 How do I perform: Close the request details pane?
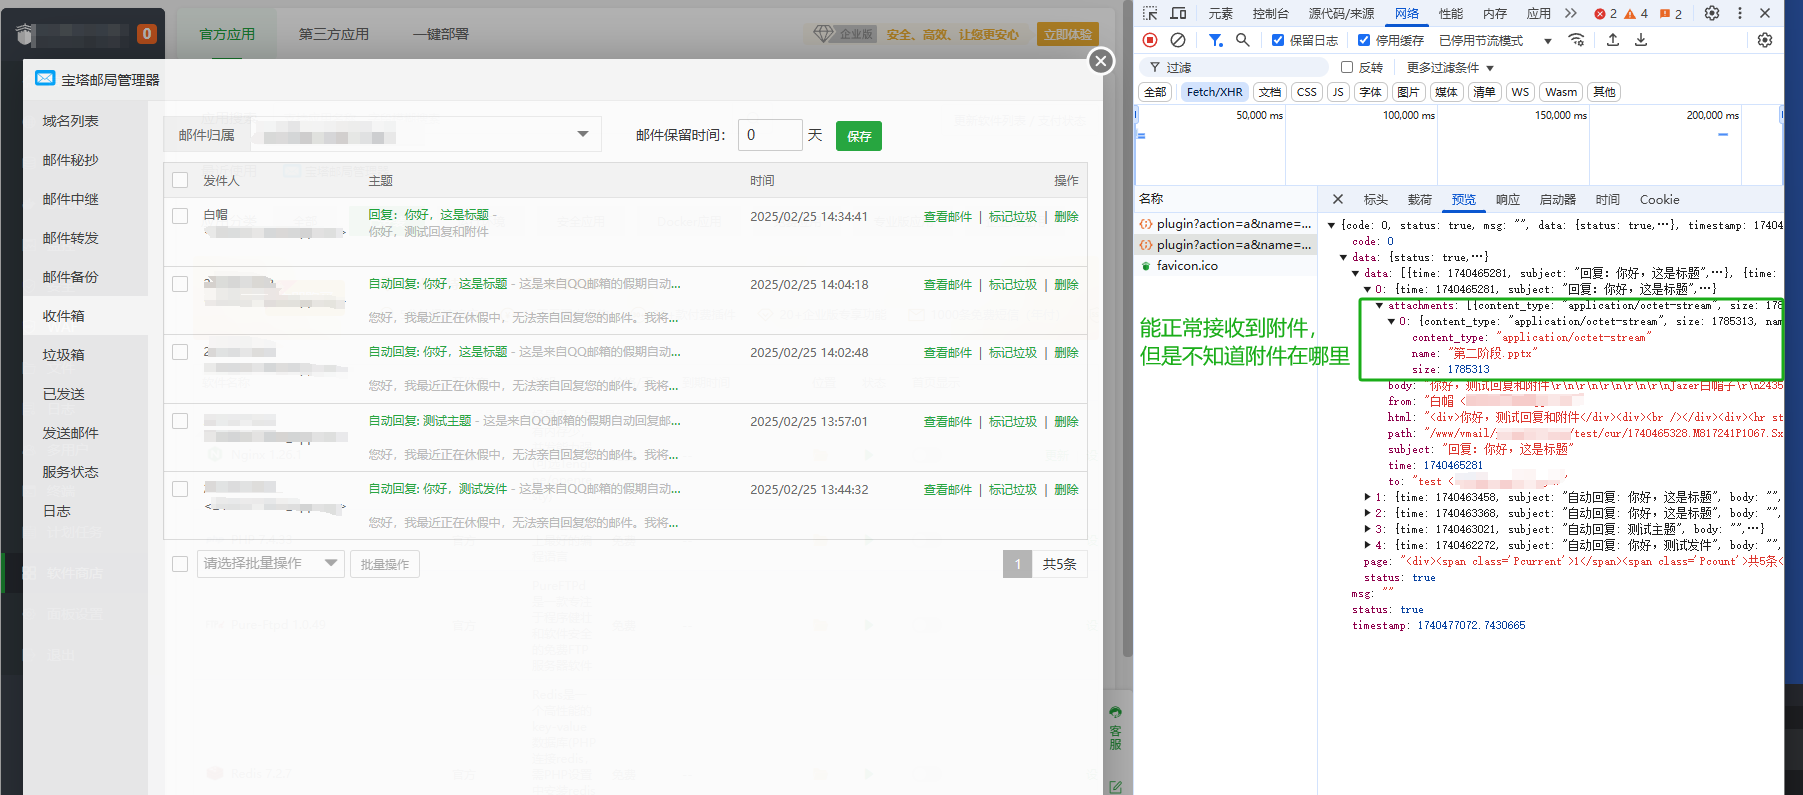pyautogui.click(x=1338, y=199)
